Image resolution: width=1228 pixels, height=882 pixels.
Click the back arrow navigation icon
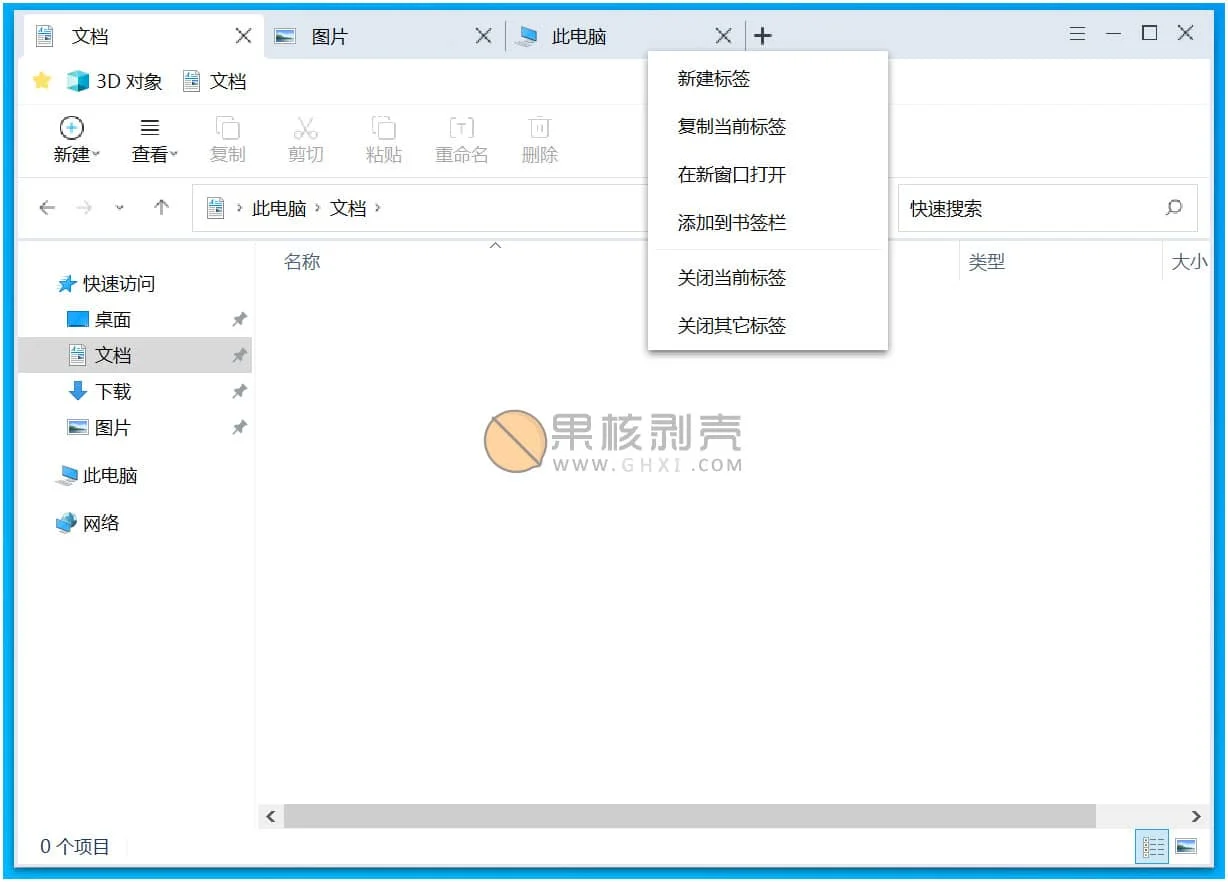[46, 208]
